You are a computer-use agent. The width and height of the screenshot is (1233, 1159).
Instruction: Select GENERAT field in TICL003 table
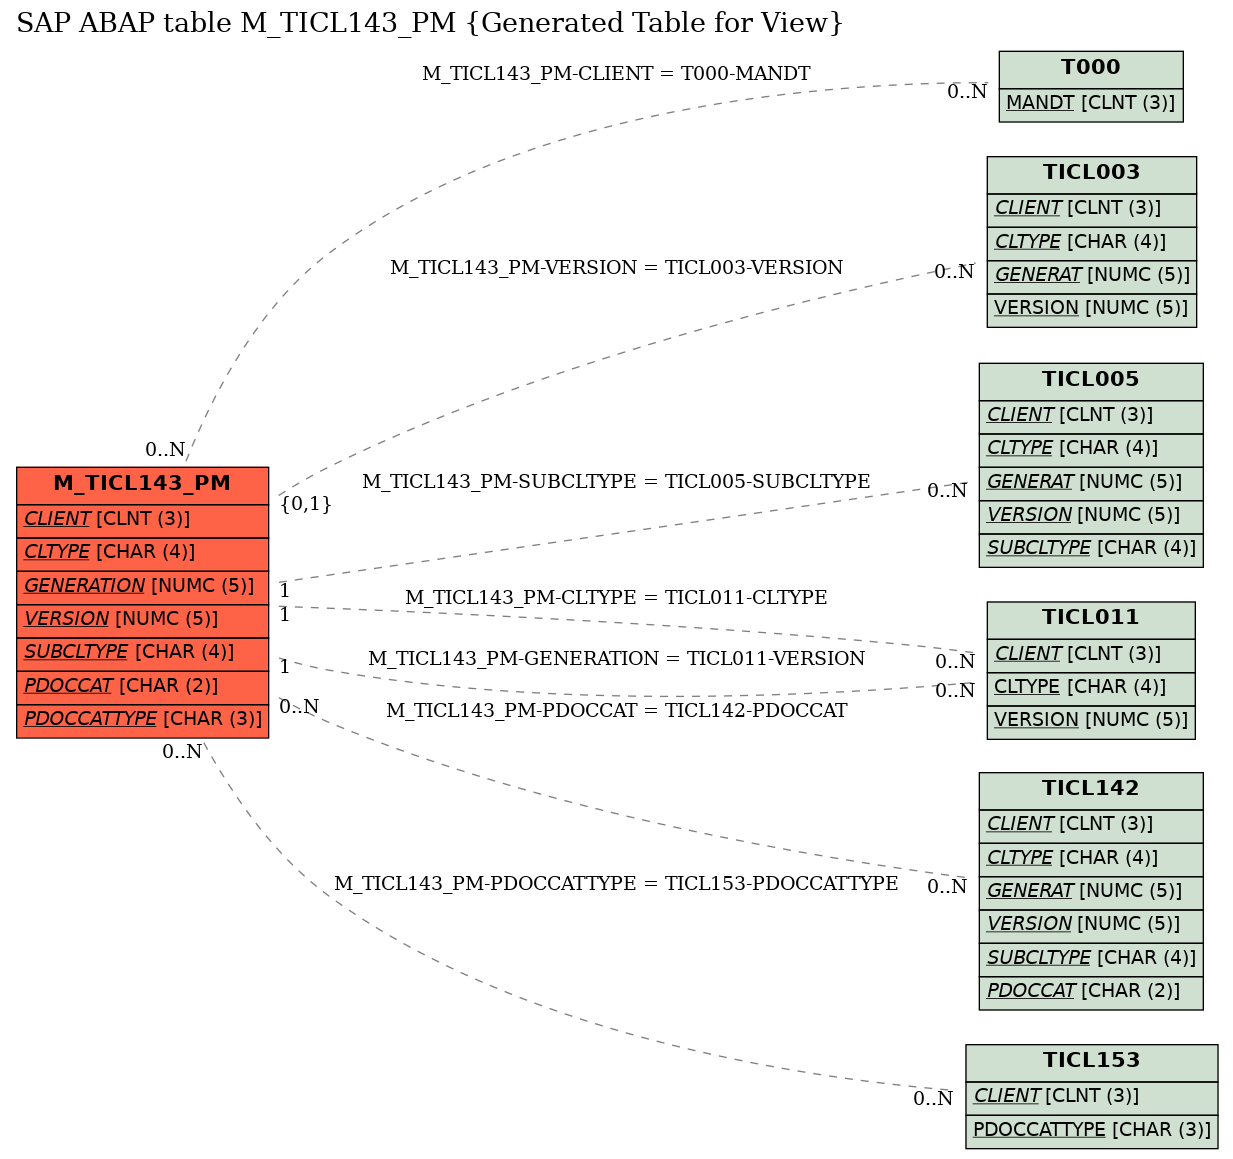coord(1092,275)
